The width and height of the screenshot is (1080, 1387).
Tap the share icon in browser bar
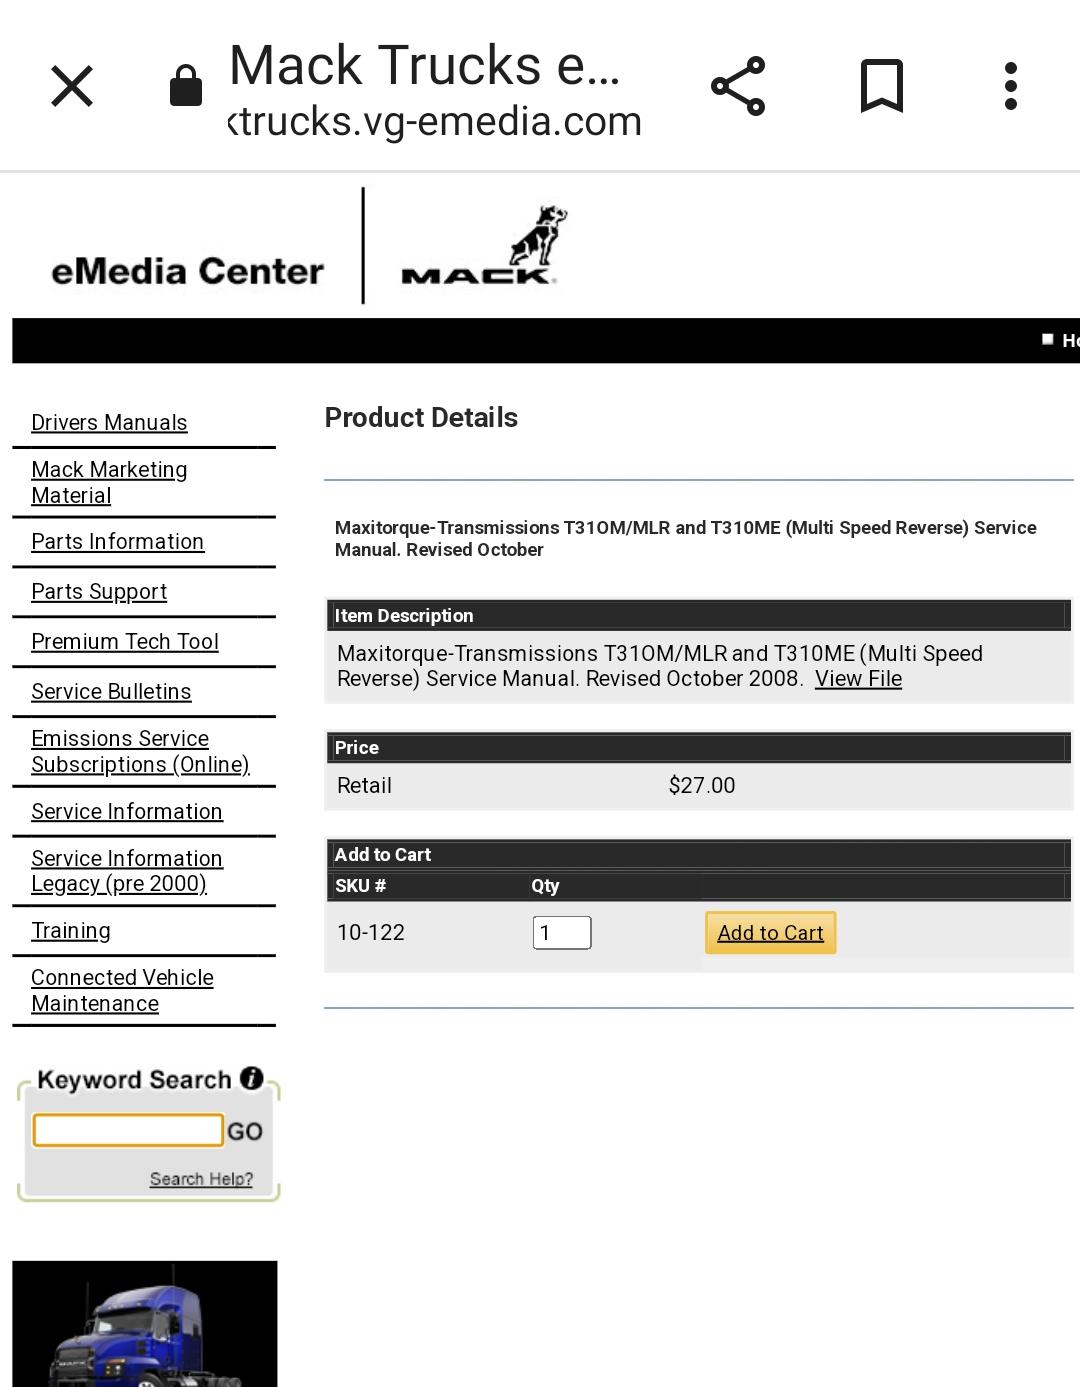tap(738, 86)
